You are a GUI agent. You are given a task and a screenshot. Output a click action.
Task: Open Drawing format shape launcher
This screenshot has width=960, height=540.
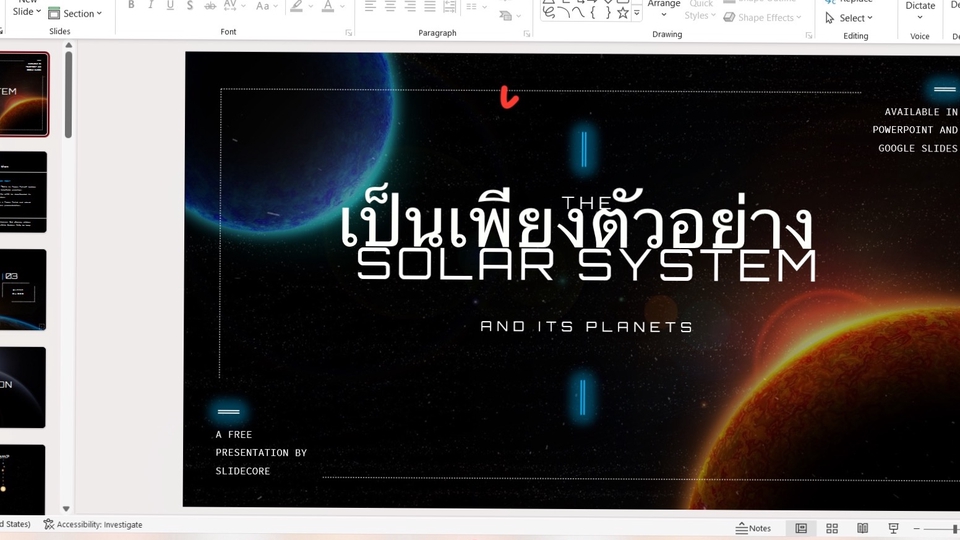[809, 36]
